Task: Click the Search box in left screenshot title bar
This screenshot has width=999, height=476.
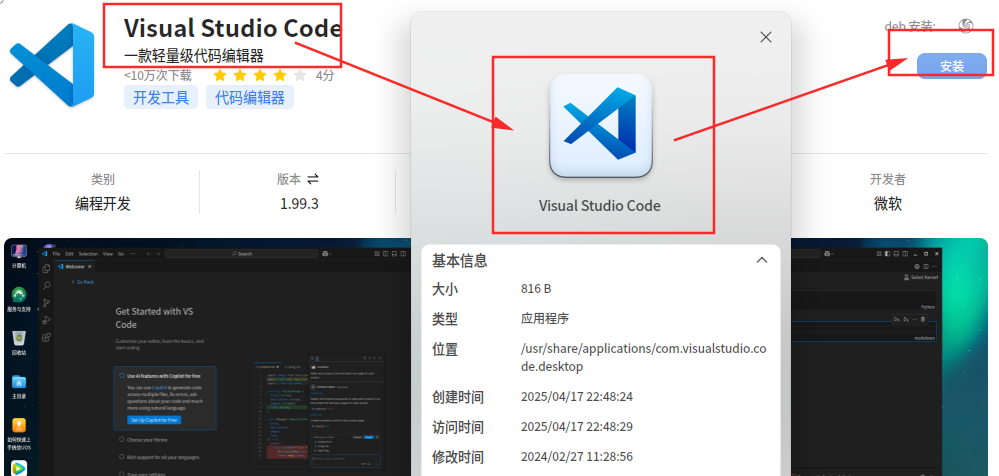Action: (241, 254)
